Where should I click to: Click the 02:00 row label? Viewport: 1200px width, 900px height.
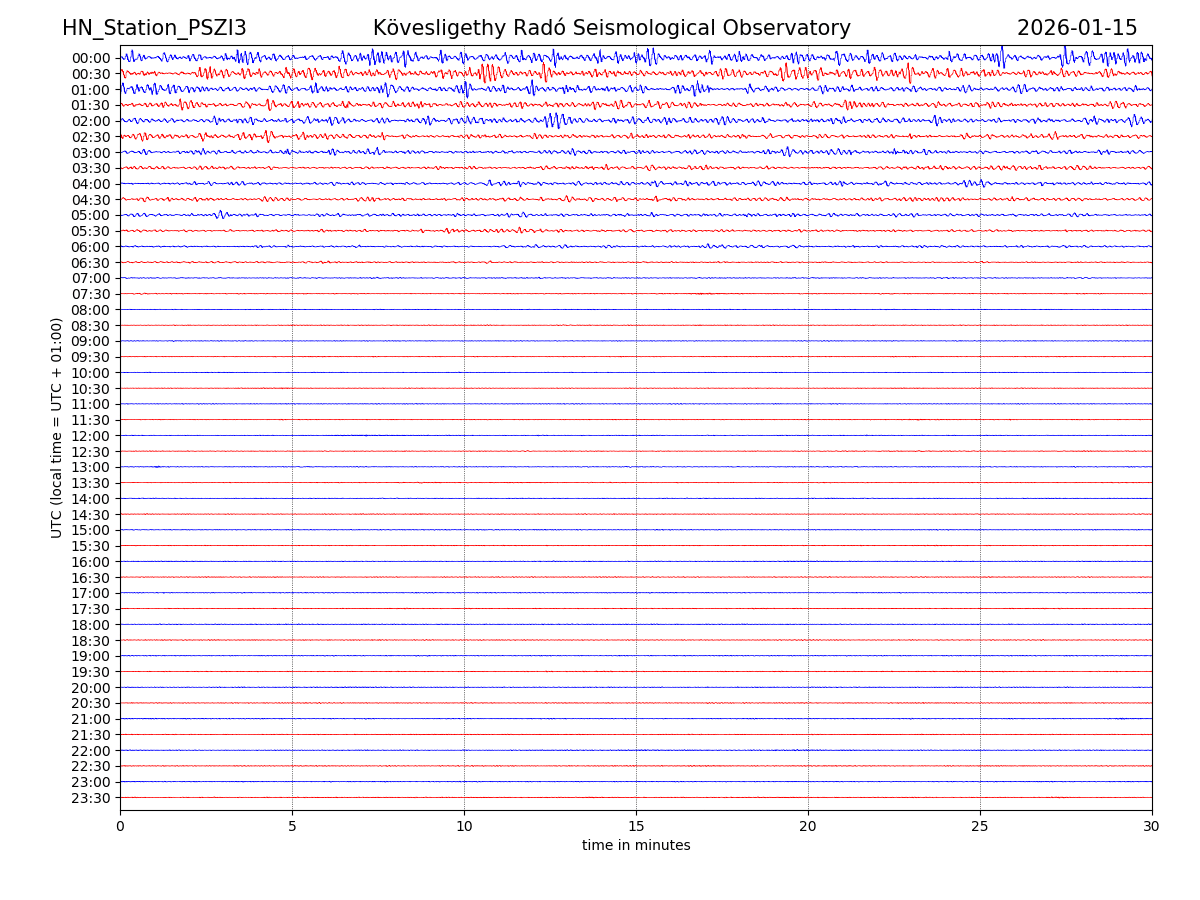coord(90,121)
